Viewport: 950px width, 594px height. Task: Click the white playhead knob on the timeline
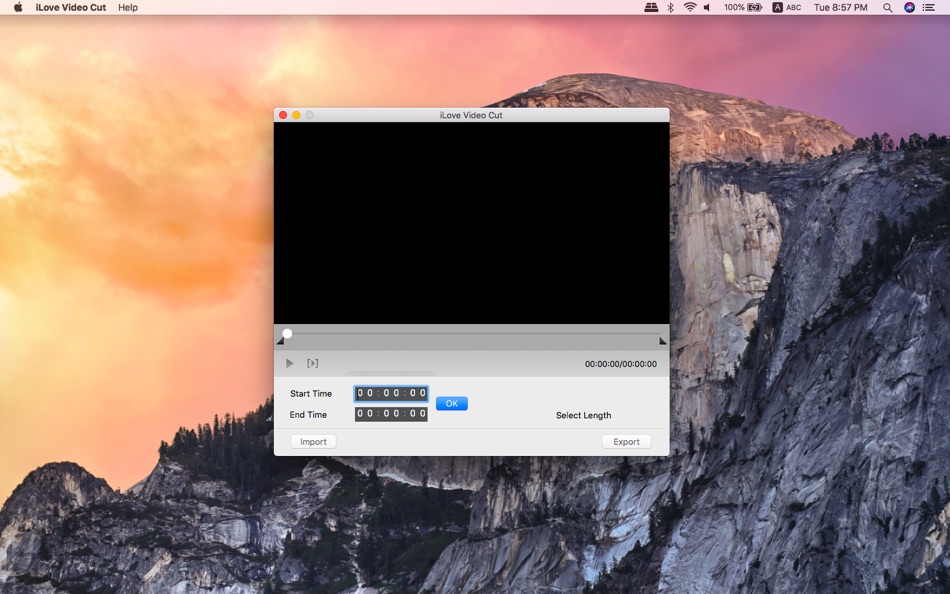click(x=287, y=333)
